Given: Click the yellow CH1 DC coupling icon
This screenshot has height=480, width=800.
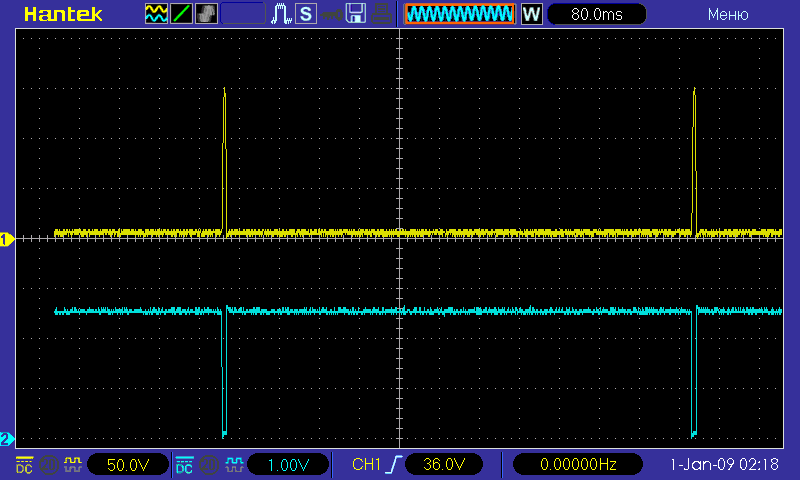Looking at the screenshot, I should pyautogui.click(x=24, y=465).
